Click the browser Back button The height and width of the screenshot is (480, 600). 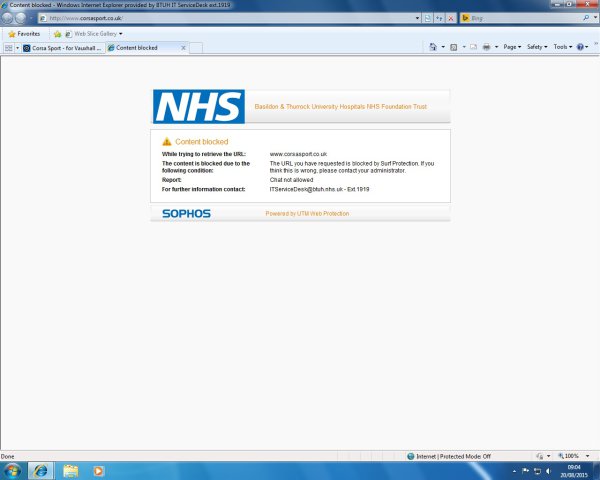click(7, 18)
